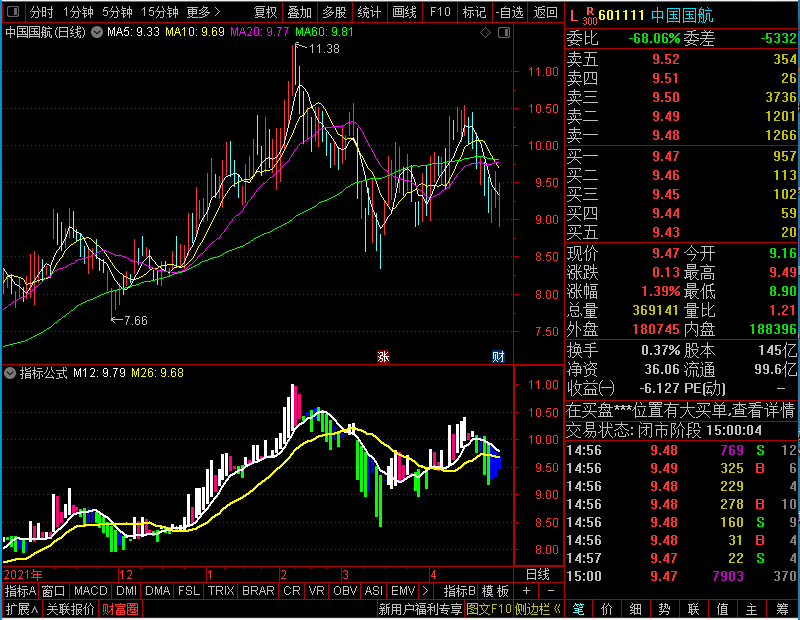Switch to the DMI indicator
800x620 pixels.
(126, 591)
